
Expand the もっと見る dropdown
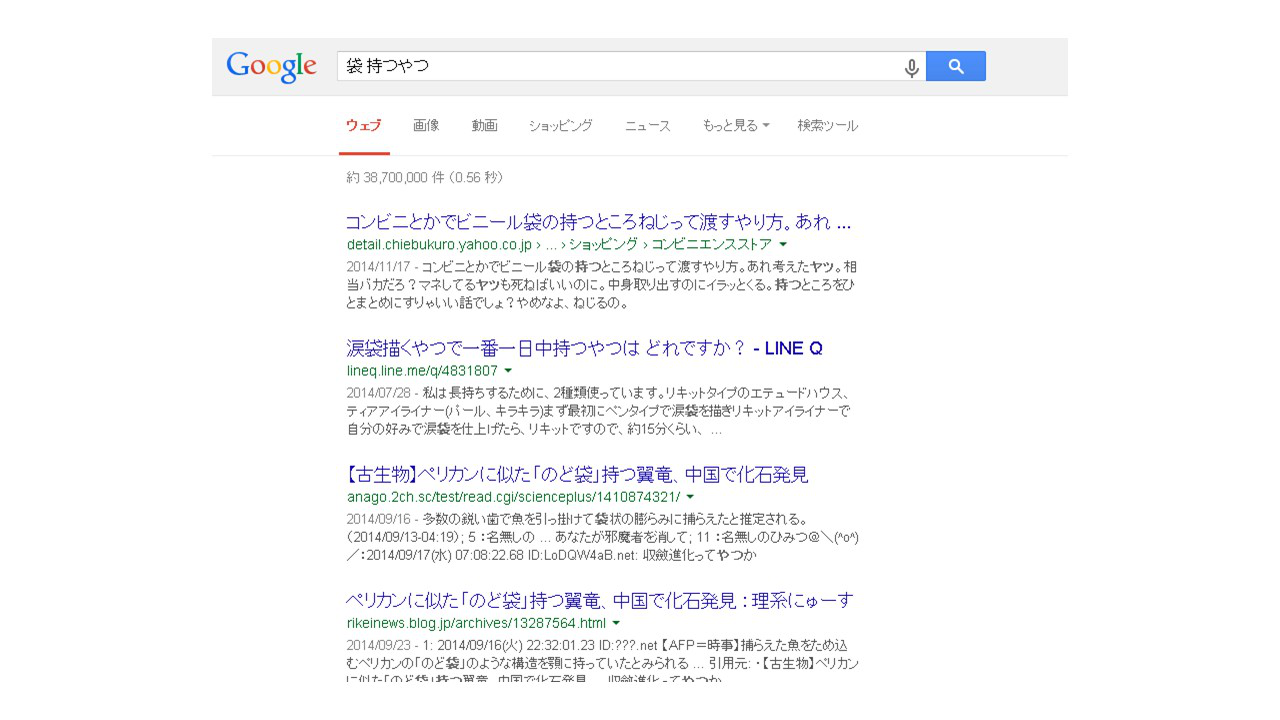click(x=736, y=126)
